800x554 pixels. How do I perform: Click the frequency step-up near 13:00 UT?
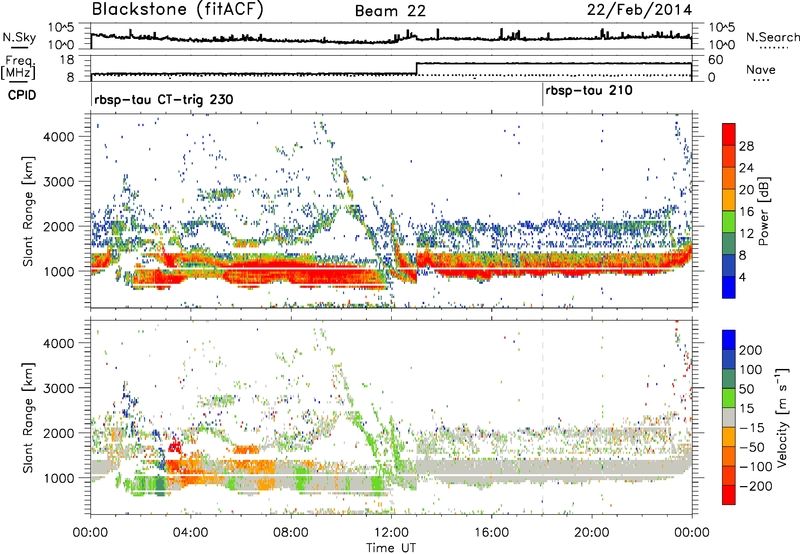[417, 68]
